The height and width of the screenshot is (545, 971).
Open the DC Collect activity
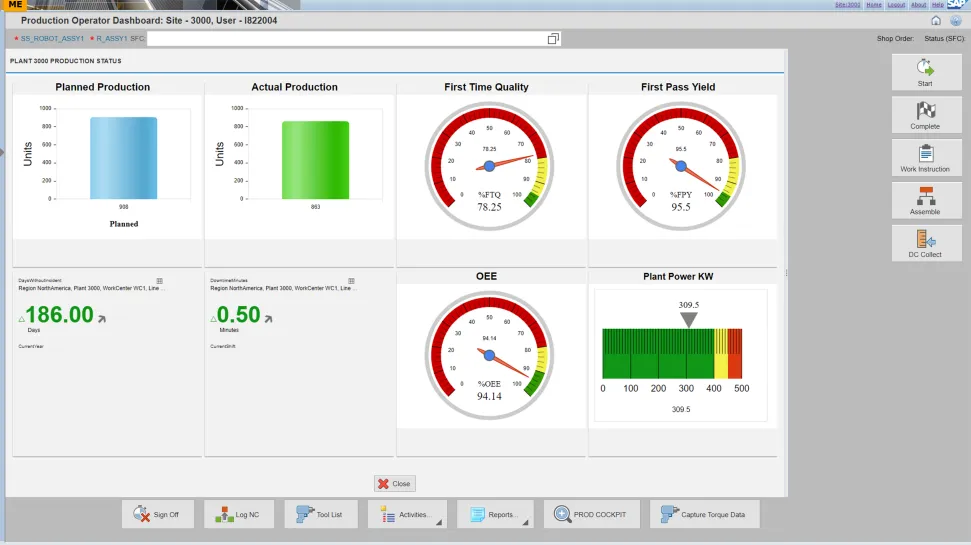click(x=926, y=243)
